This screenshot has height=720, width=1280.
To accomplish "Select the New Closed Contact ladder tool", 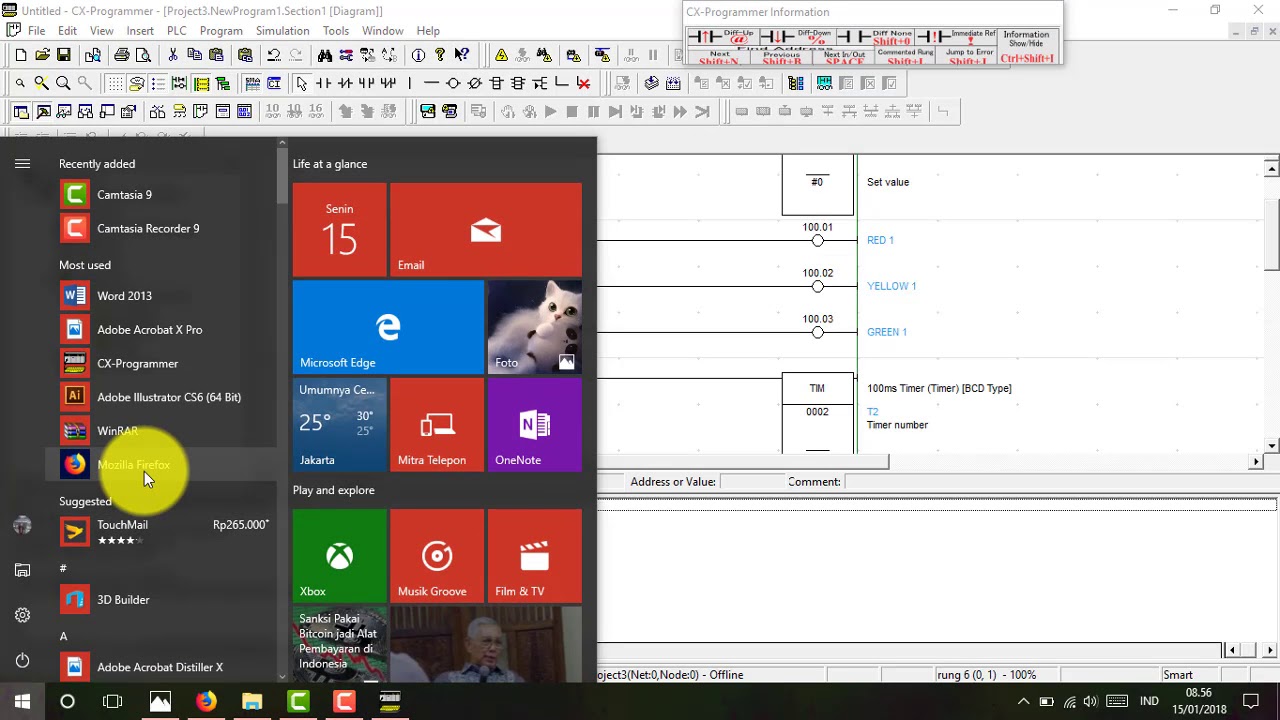I will [345, 84].
